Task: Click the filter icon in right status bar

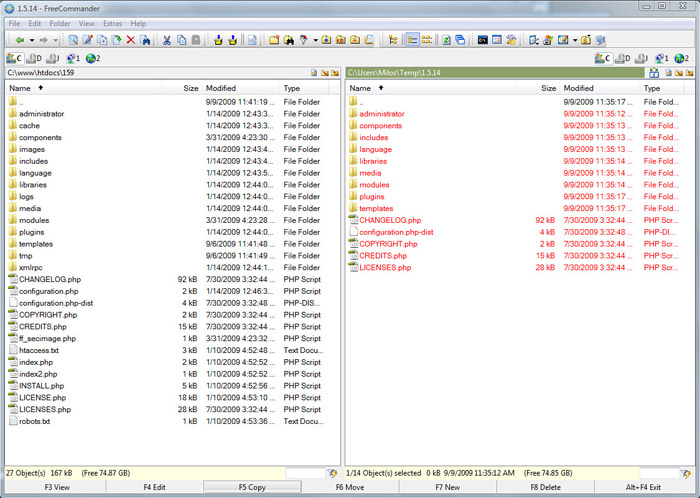Action: coord(686,473)
